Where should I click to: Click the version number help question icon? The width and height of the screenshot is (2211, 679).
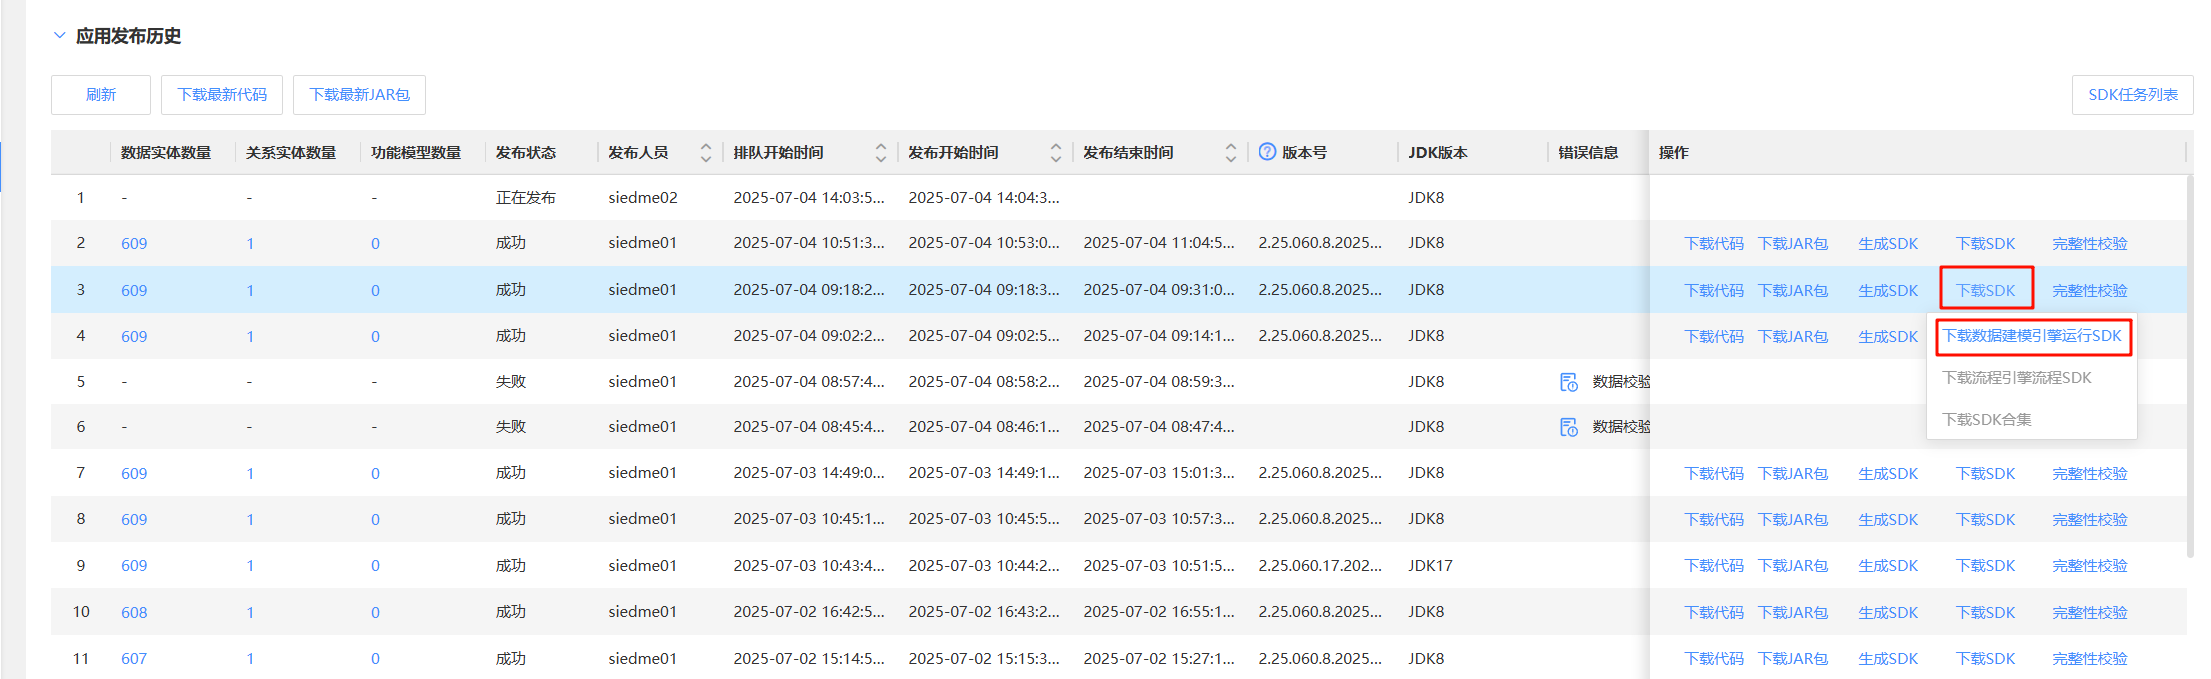click(x=1267, y=152)
